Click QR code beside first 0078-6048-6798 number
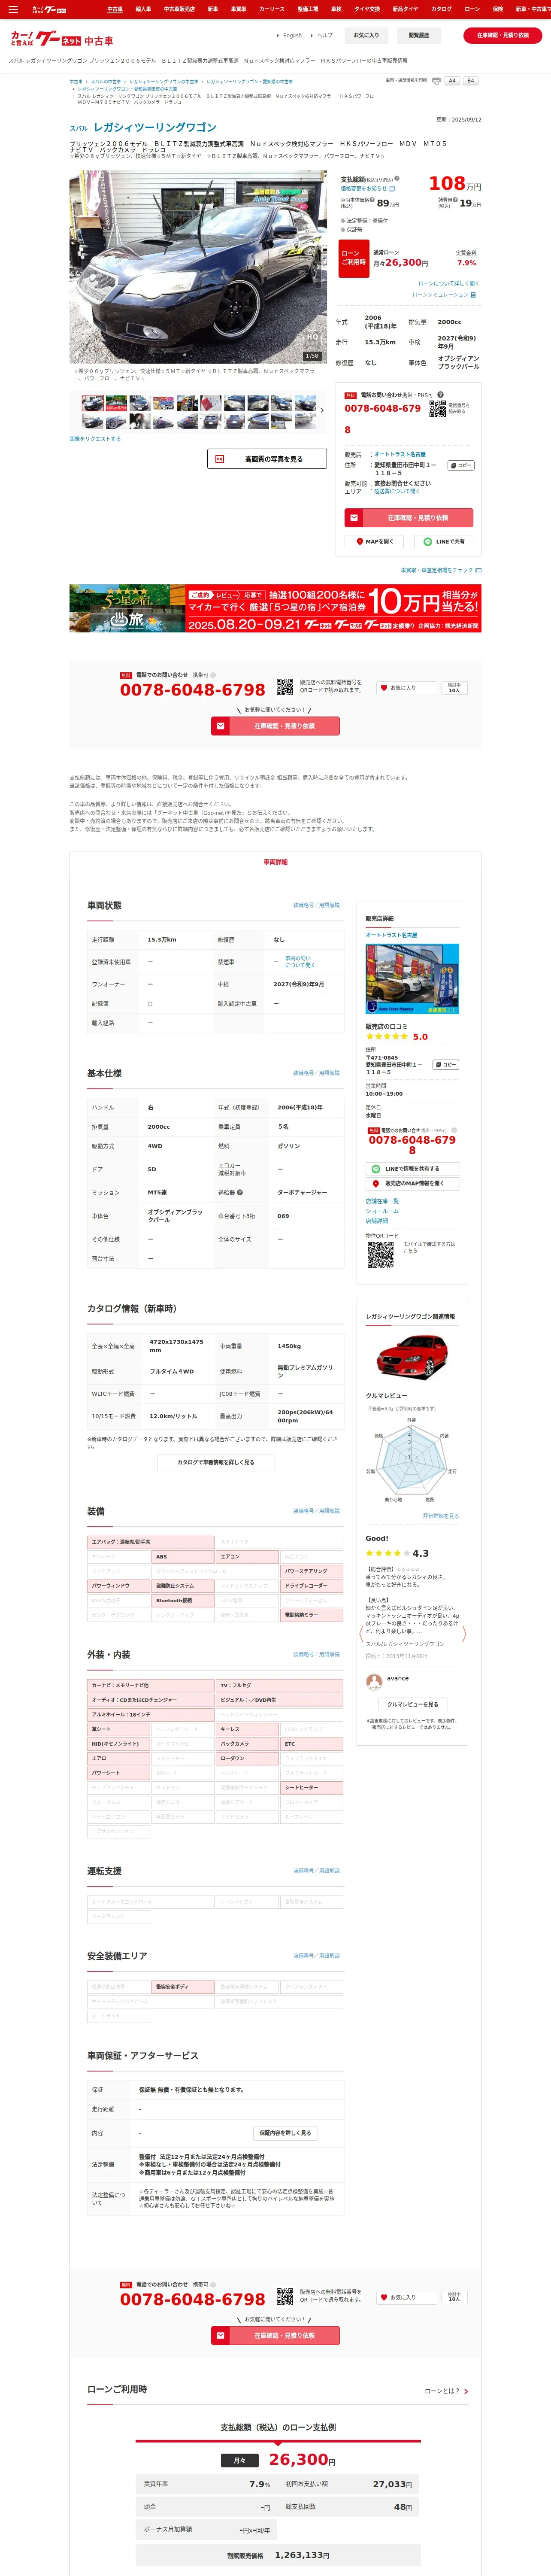The image size is (551, 2576). [285, 687]
